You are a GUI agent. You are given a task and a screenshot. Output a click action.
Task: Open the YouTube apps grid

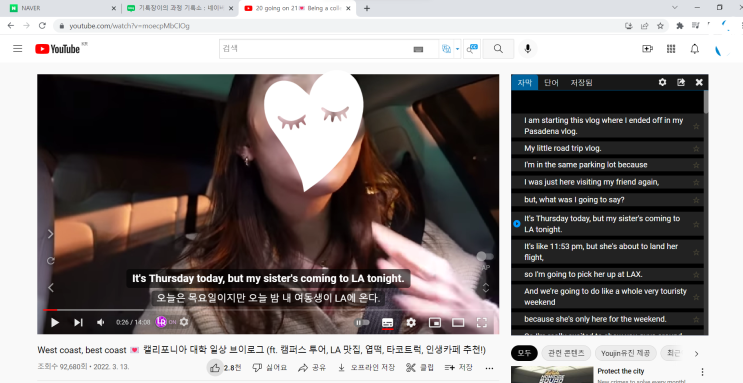click(671, 48)
